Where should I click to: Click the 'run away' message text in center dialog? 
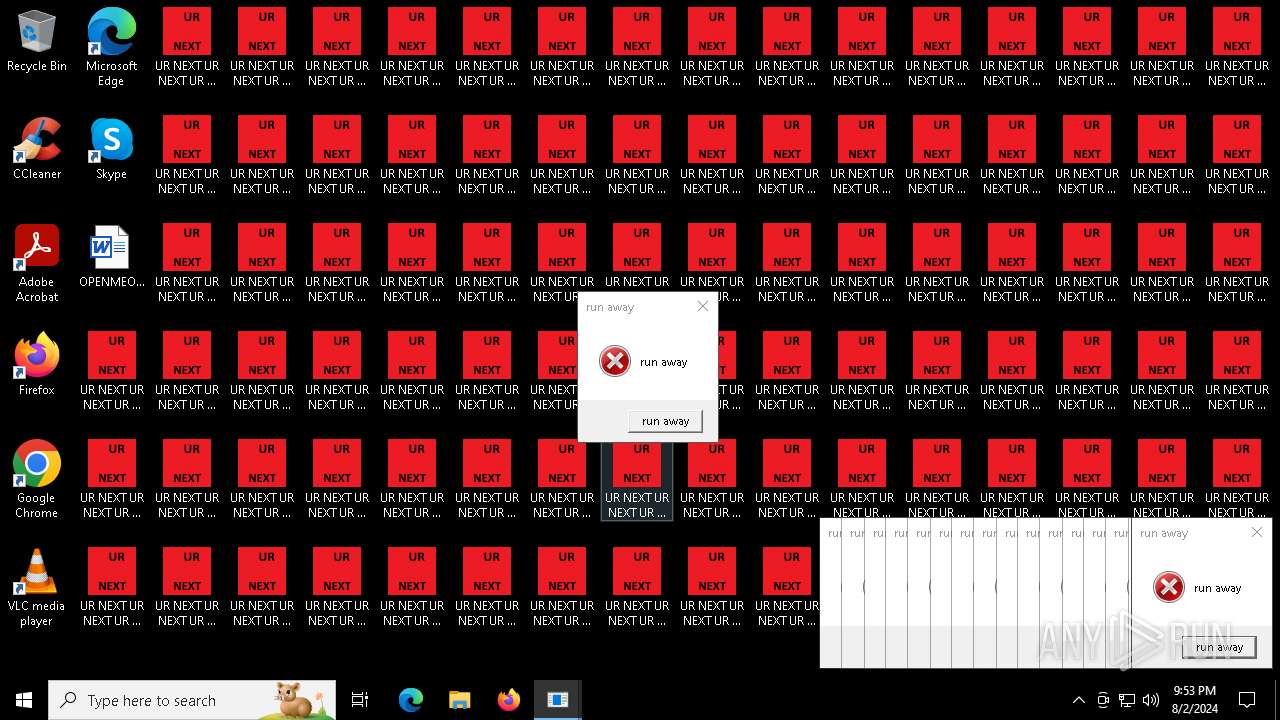664,362
